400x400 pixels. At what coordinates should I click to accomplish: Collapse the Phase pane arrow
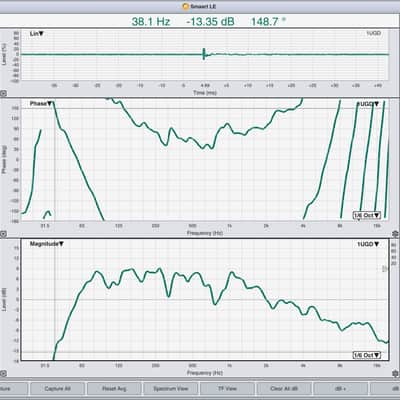(3, 234)
